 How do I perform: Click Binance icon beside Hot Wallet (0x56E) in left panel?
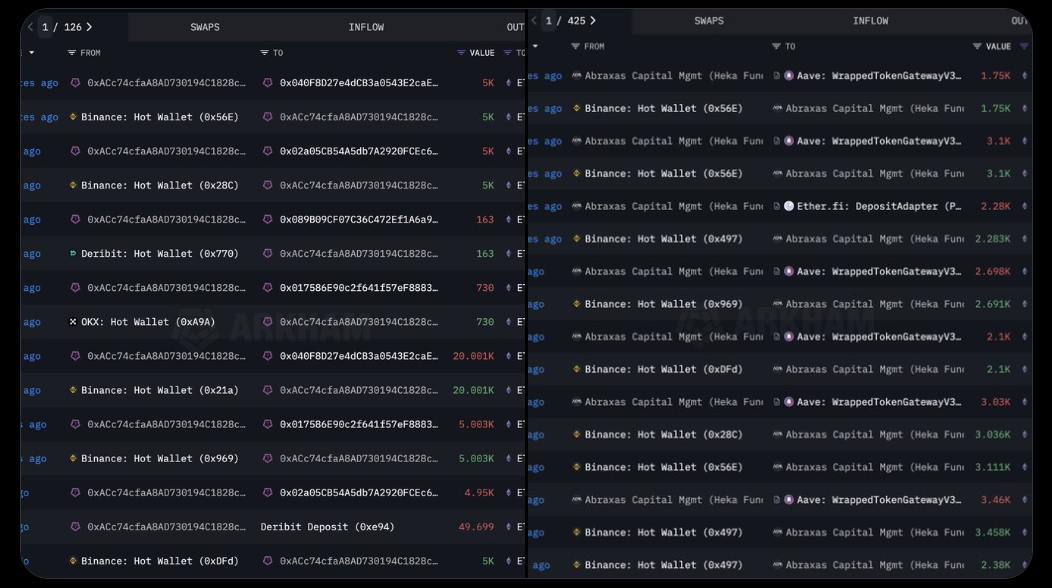73,117
